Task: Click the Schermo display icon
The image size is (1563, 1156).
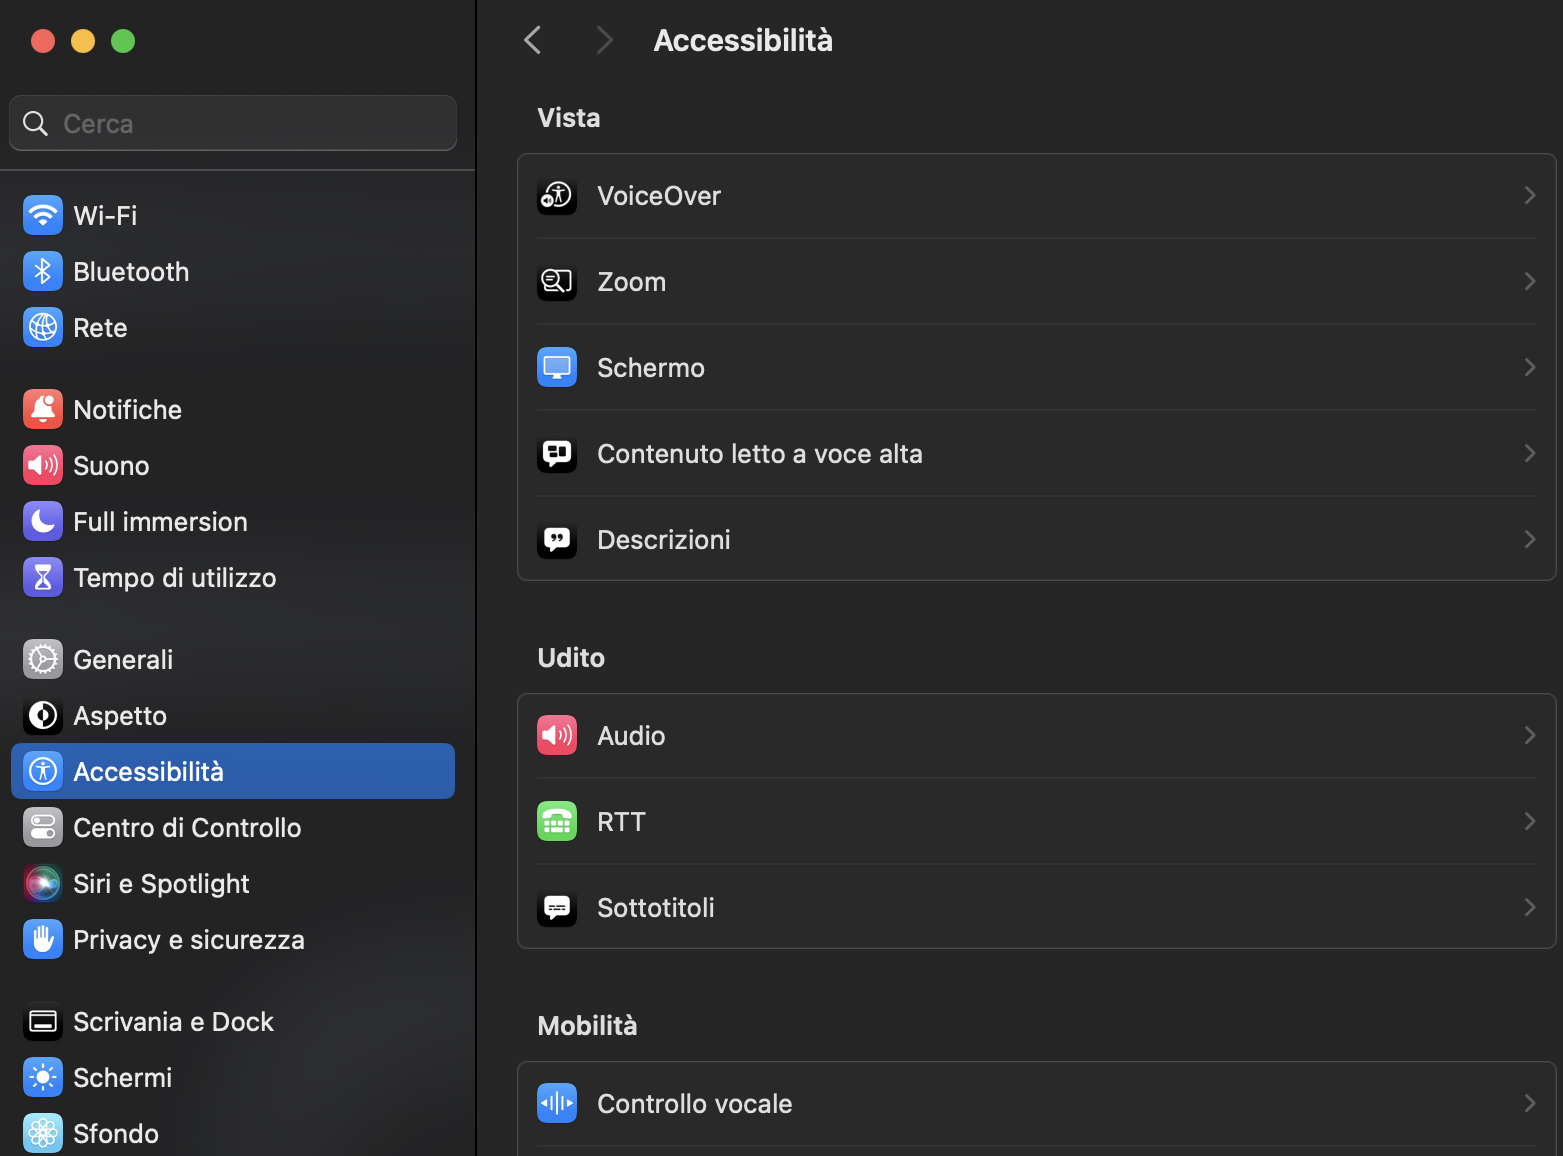Action: (x=557, y=367)
